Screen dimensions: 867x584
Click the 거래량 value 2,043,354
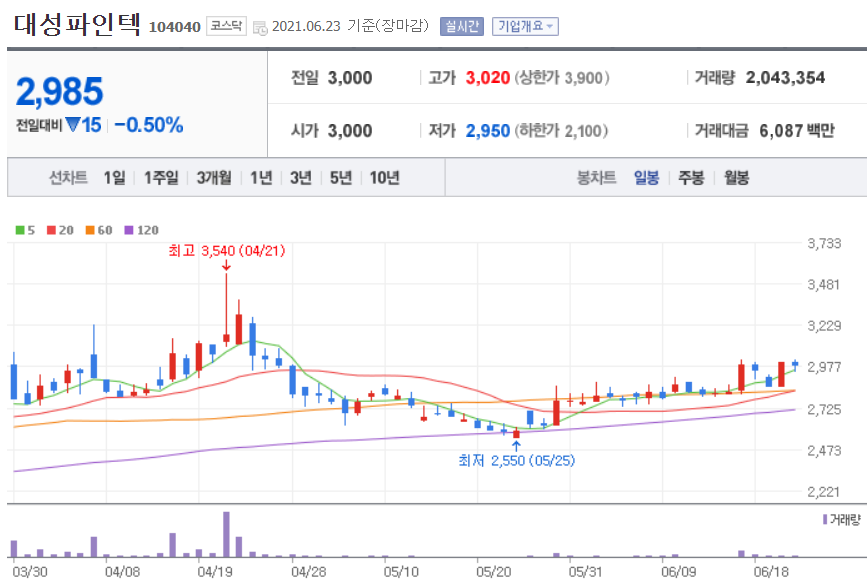785,77
